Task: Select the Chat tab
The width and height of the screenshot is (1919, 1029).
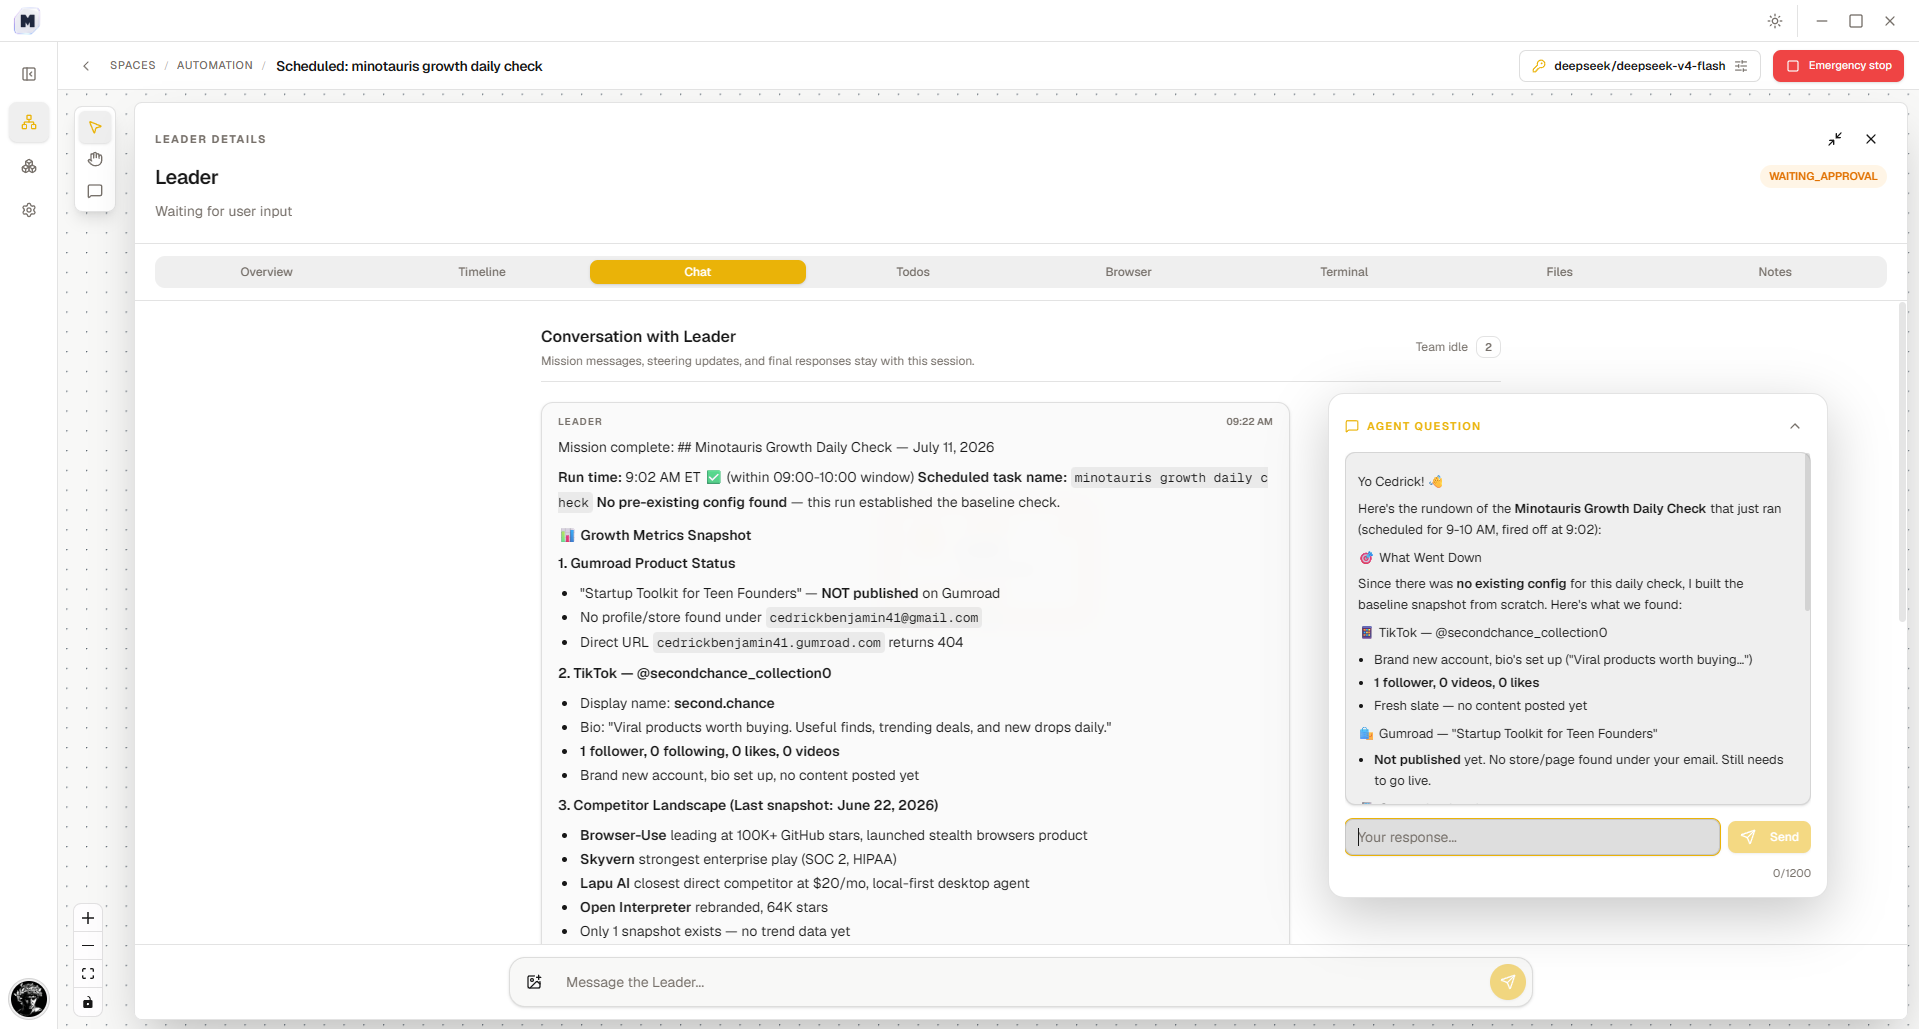Action: 698,272
